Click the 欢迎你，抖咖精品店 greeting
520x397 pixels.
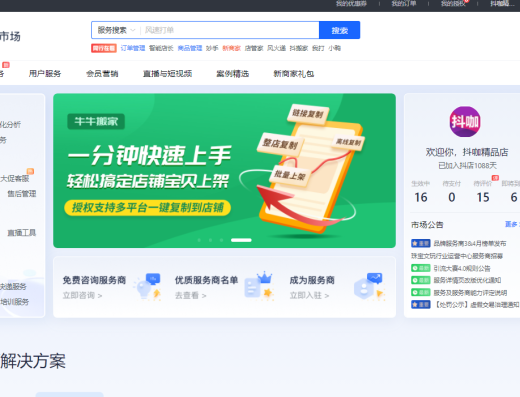467,152
